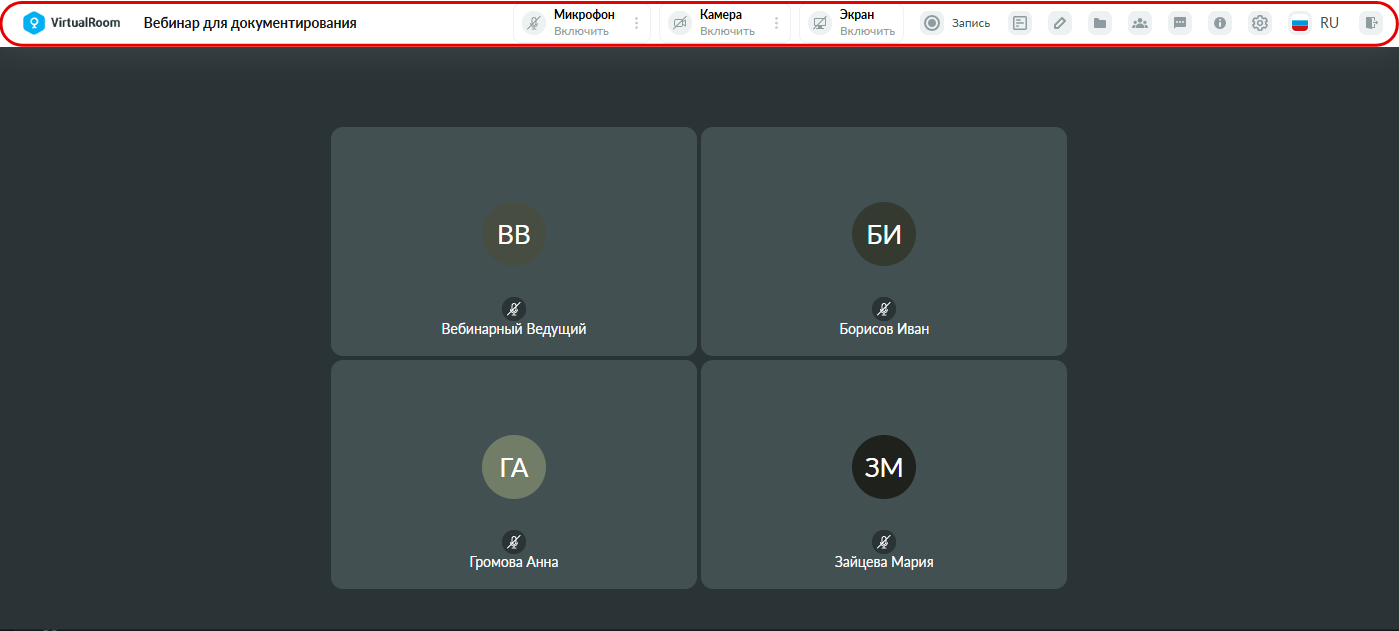Change language using the RU flag selector

pyautogui.click(x=1314, y=23)
